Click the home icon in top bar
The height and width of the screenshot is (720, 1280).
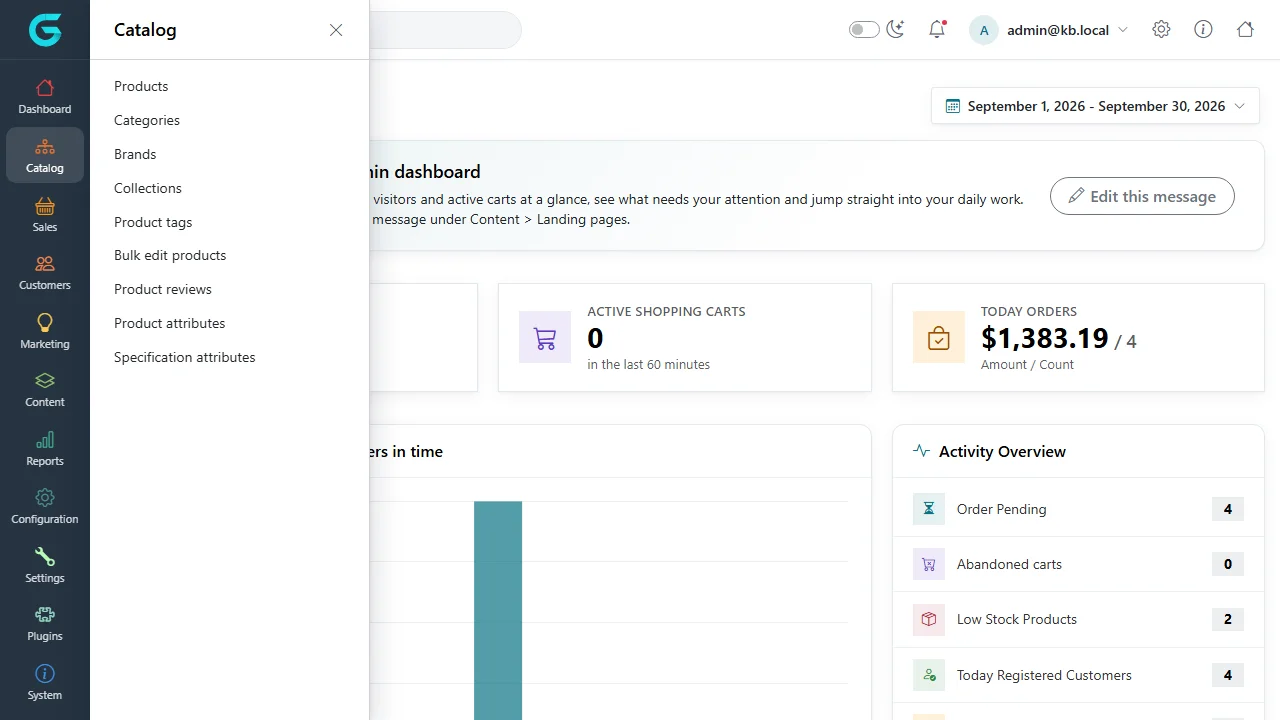[1245, 30]
